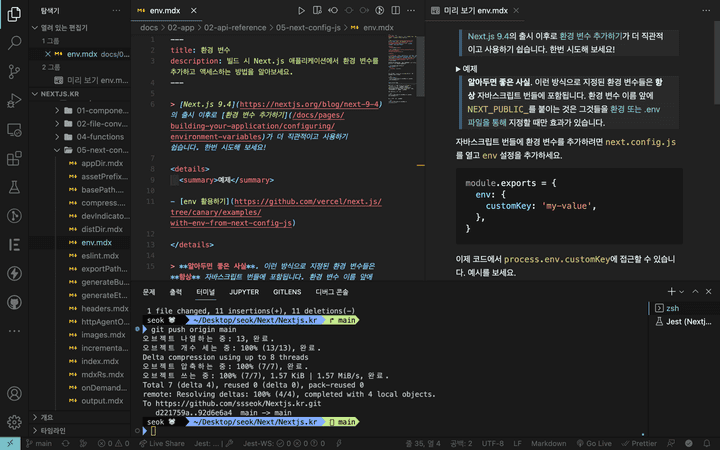Screen dimensions: 720x450
Task: Click Go Live in status bar
Action: coord(594,444)
